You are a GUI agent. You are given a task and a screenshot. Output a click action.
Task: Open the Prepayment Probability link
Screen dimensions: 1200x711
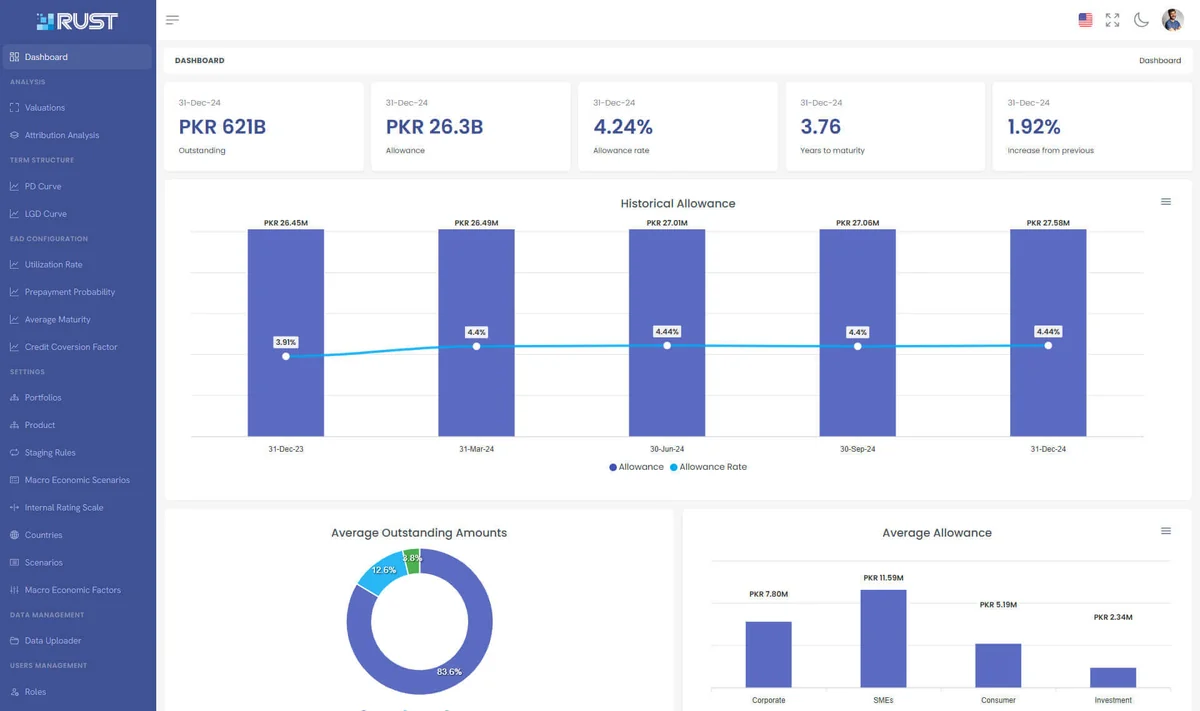(70, 292)
